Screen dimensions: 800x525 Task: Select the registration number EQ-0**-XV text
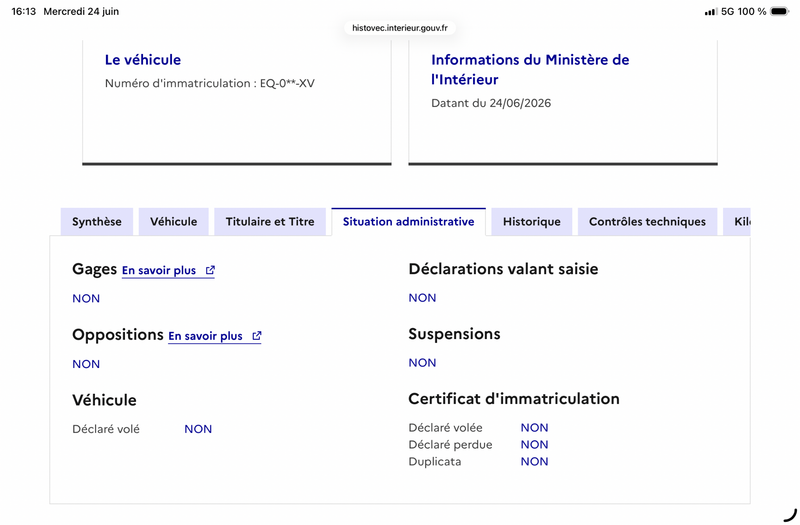point(287,83)
